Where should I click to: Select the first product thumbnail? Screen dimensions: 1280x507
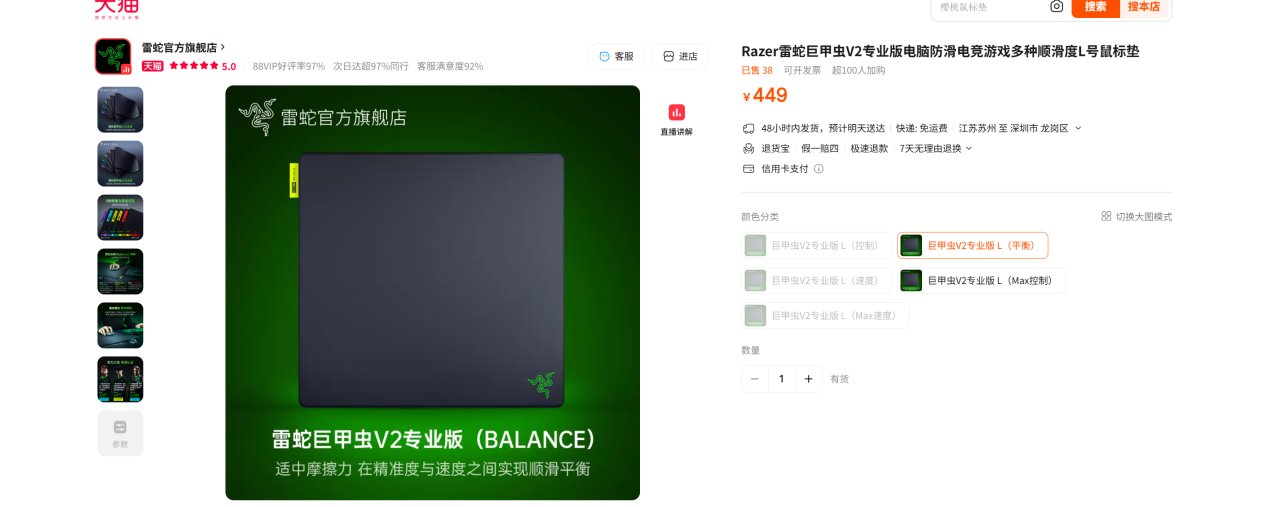click(x=120, y=110)
